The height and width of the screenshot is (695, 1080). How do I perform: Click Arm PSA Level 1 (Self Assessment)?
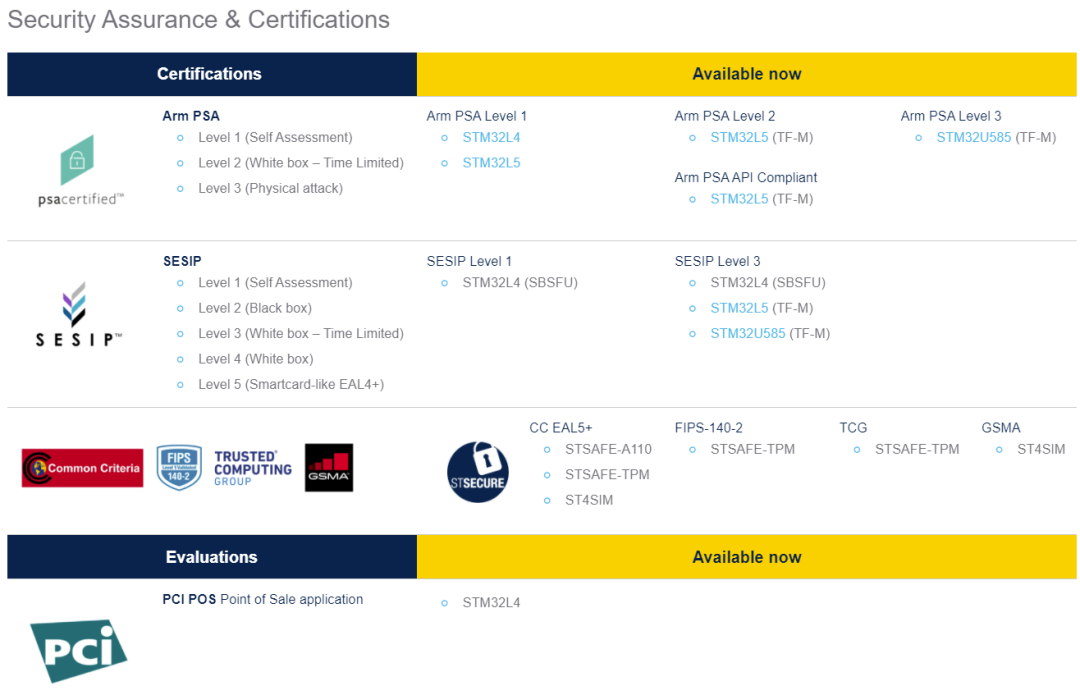[x=275, y=137]
